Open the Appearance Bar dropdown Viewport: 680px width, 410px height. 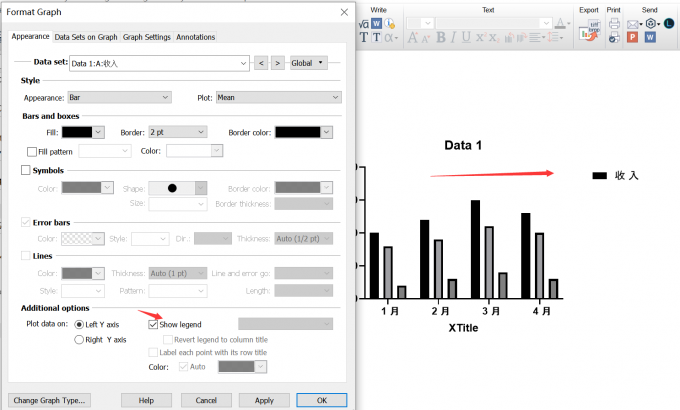click(120, 97)
